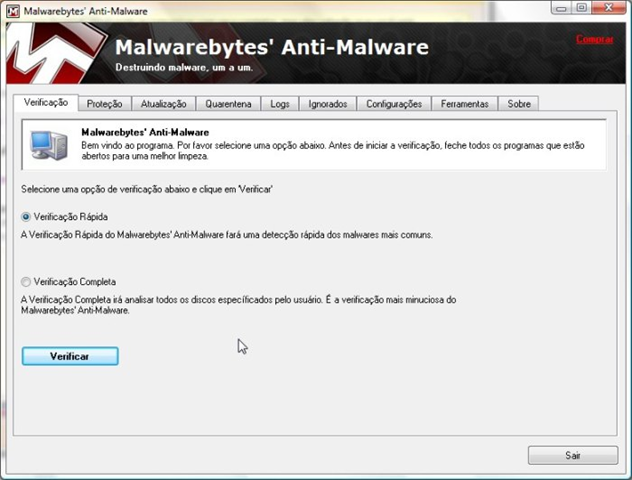Open the Logs tab
This screenshot has height=480, width=632.
pyautogui.click(x=280, y=104)
